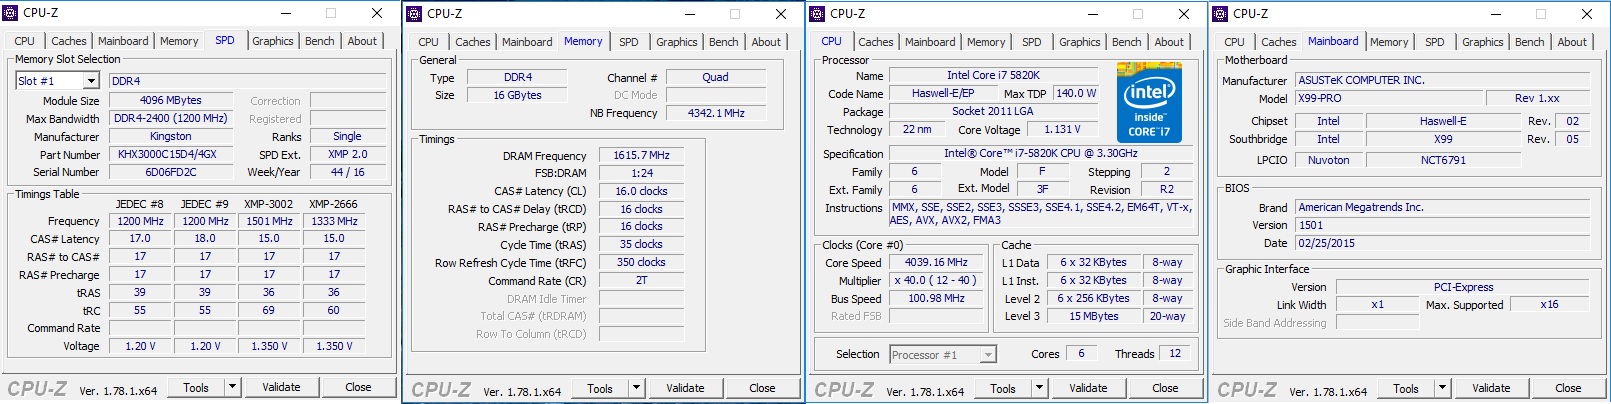
Task: Click the Part Number field KHX3000C15D4/4GX
Action: 170,155
